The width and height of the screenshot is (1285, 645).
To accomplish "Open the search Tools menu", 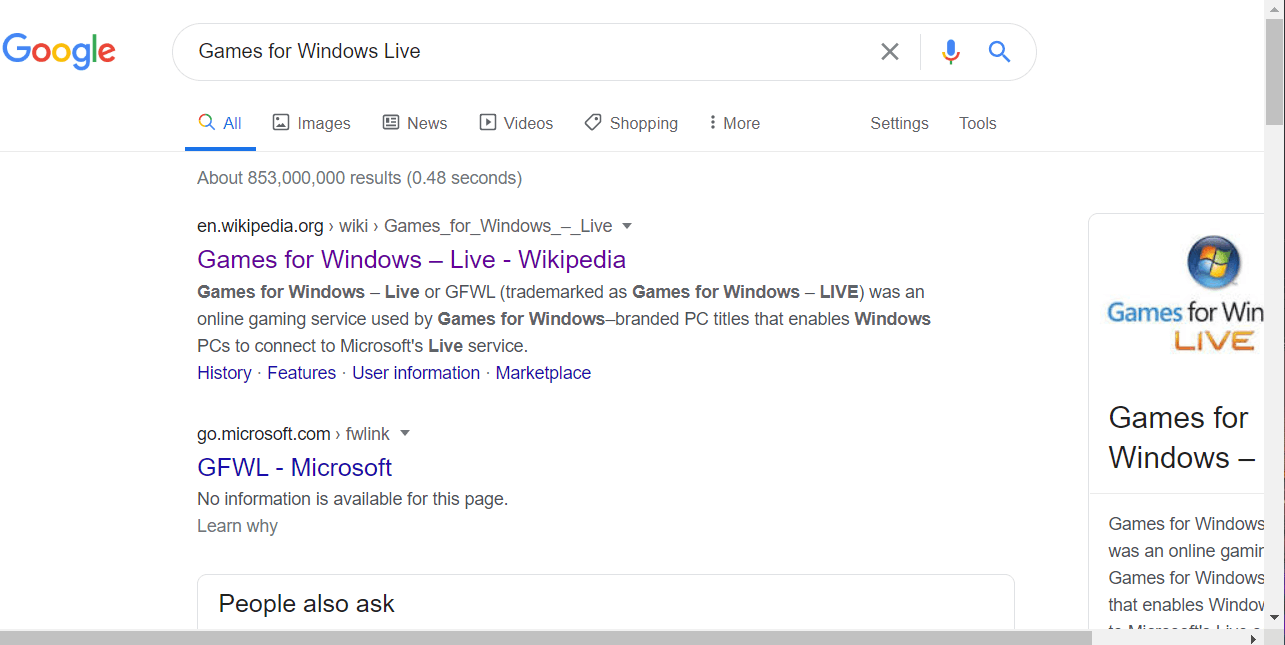I will click(x=977, y=123).
